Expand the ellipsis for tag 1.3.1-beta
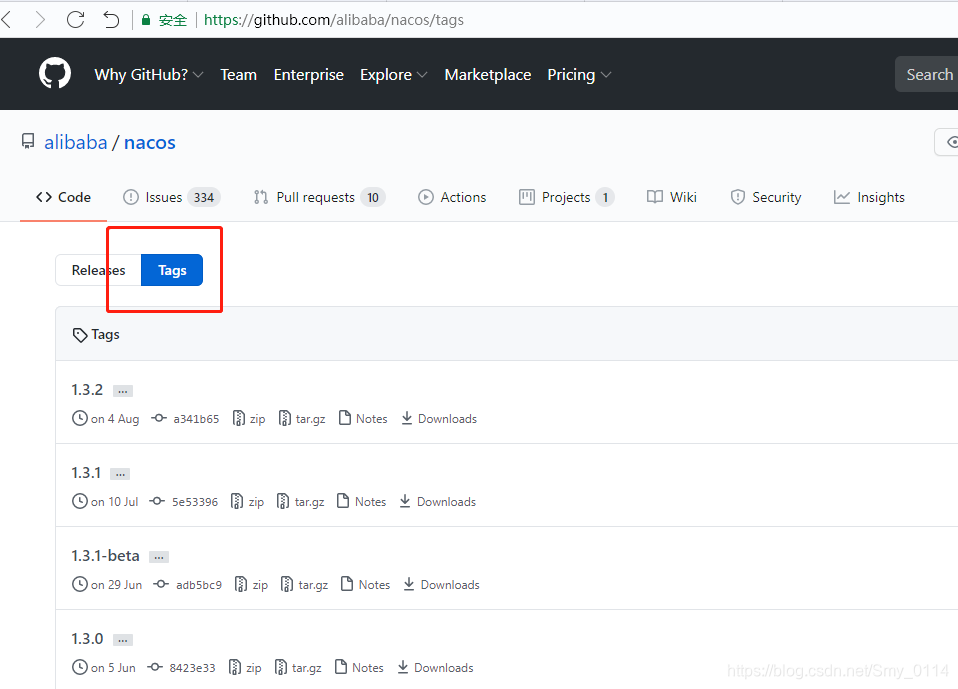Screen dimensions: 958x689 pyautogui.click(x=159, y=557)
